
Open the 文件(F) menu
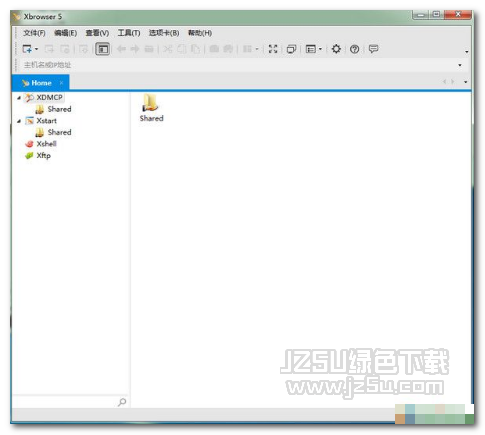[x=34, y=33]
